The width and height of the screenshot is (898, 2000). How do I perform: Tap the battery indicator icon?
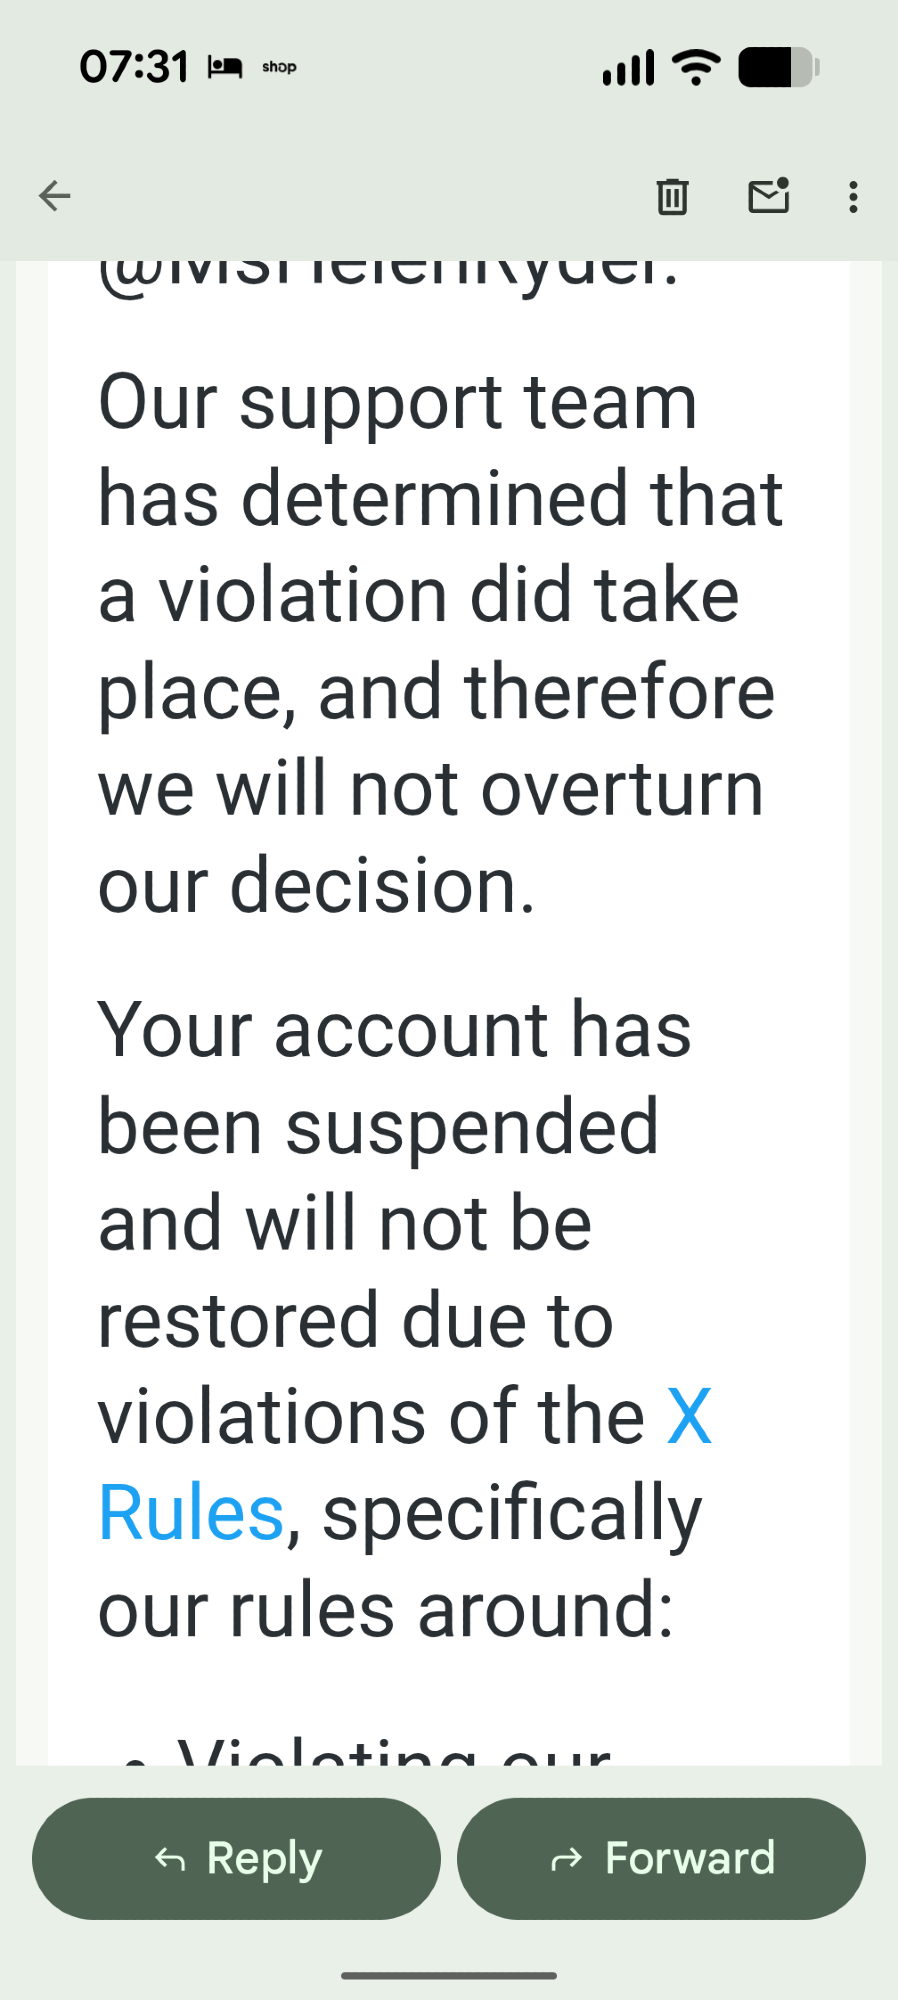779,67
